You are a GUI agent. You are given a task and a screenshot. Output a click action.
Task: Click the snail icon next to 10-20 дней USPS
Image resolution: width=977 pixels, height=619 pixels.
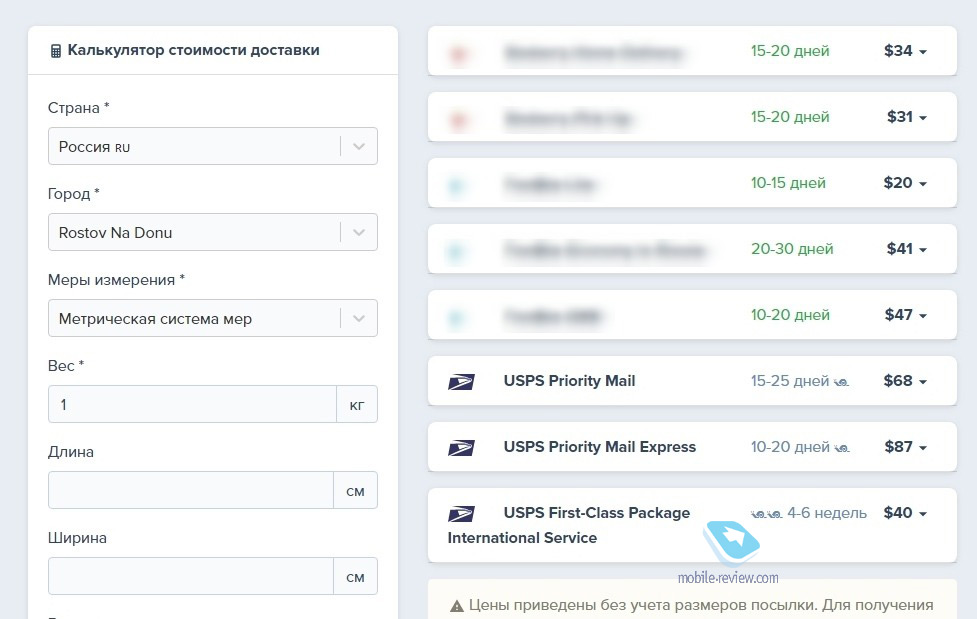coord(842,448)
